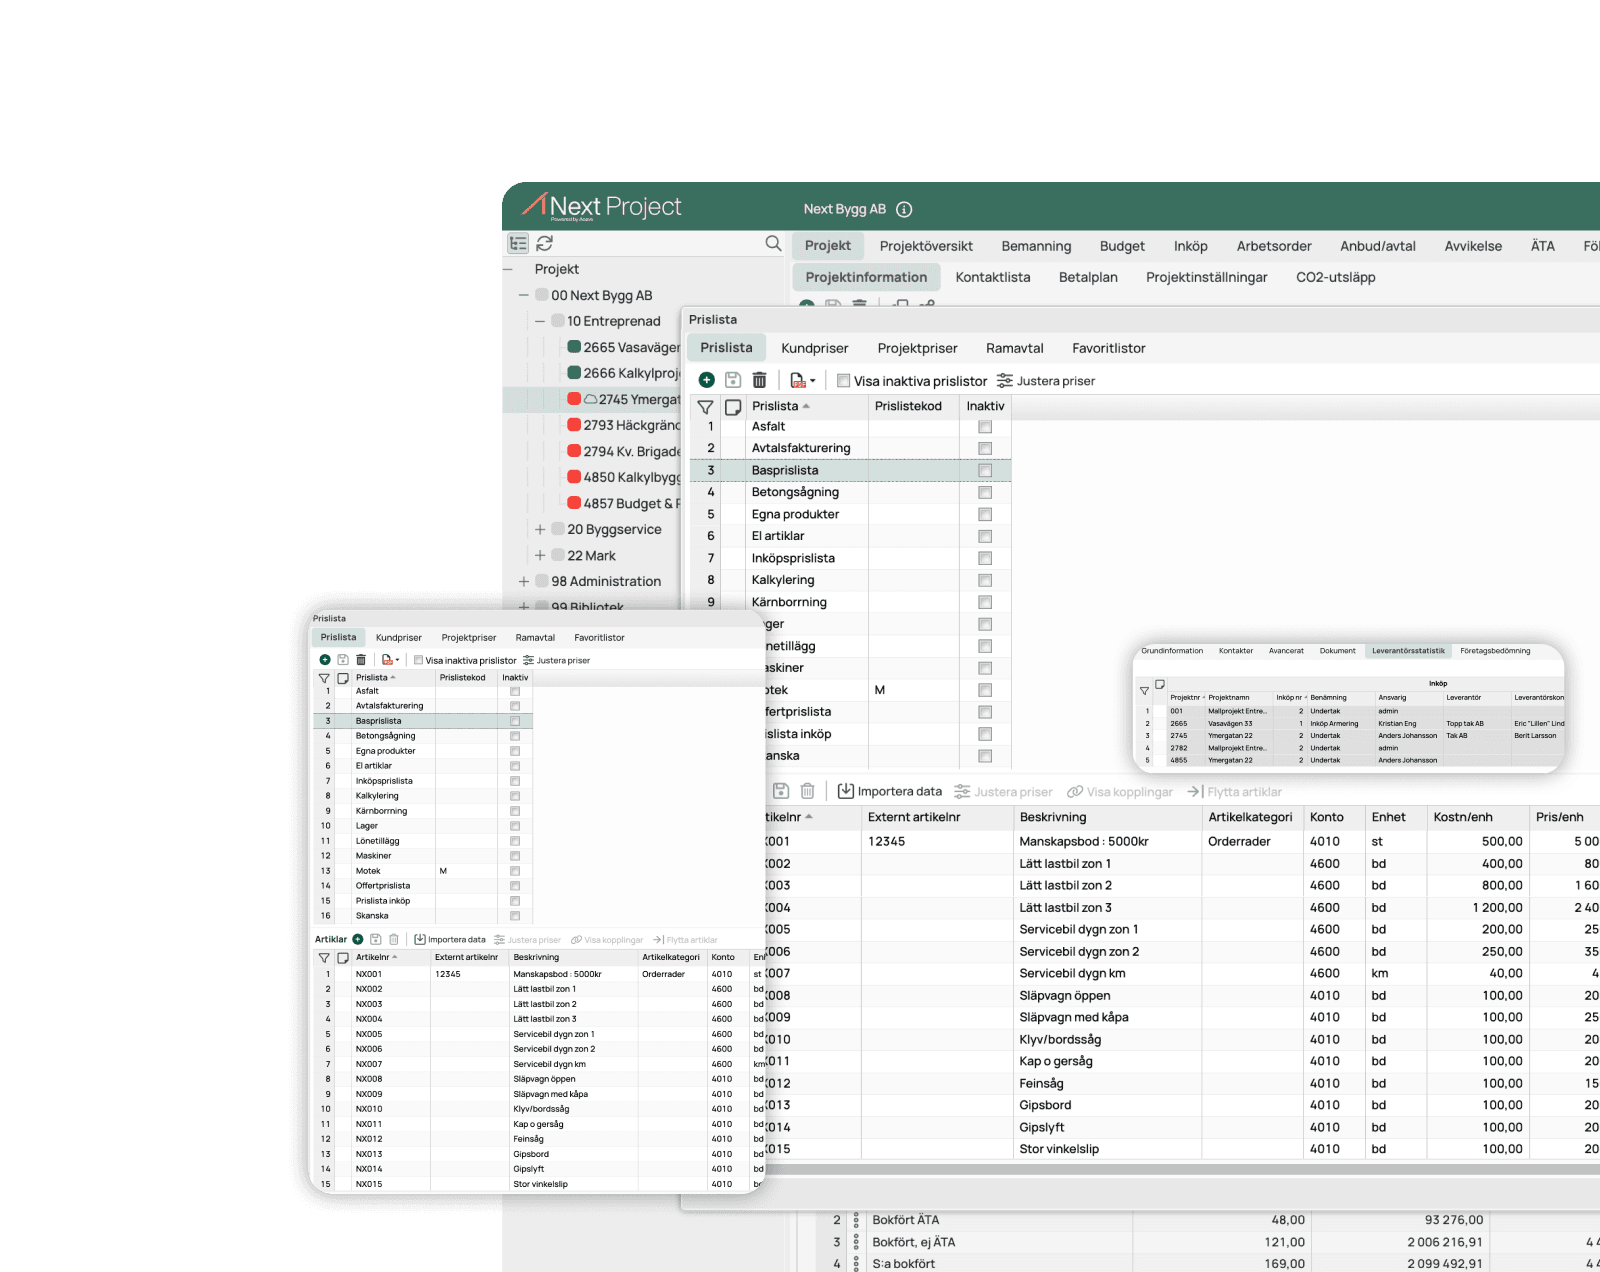
Task: Click Importera data in small Prislista panel
Action: click(x=450, y=940)
